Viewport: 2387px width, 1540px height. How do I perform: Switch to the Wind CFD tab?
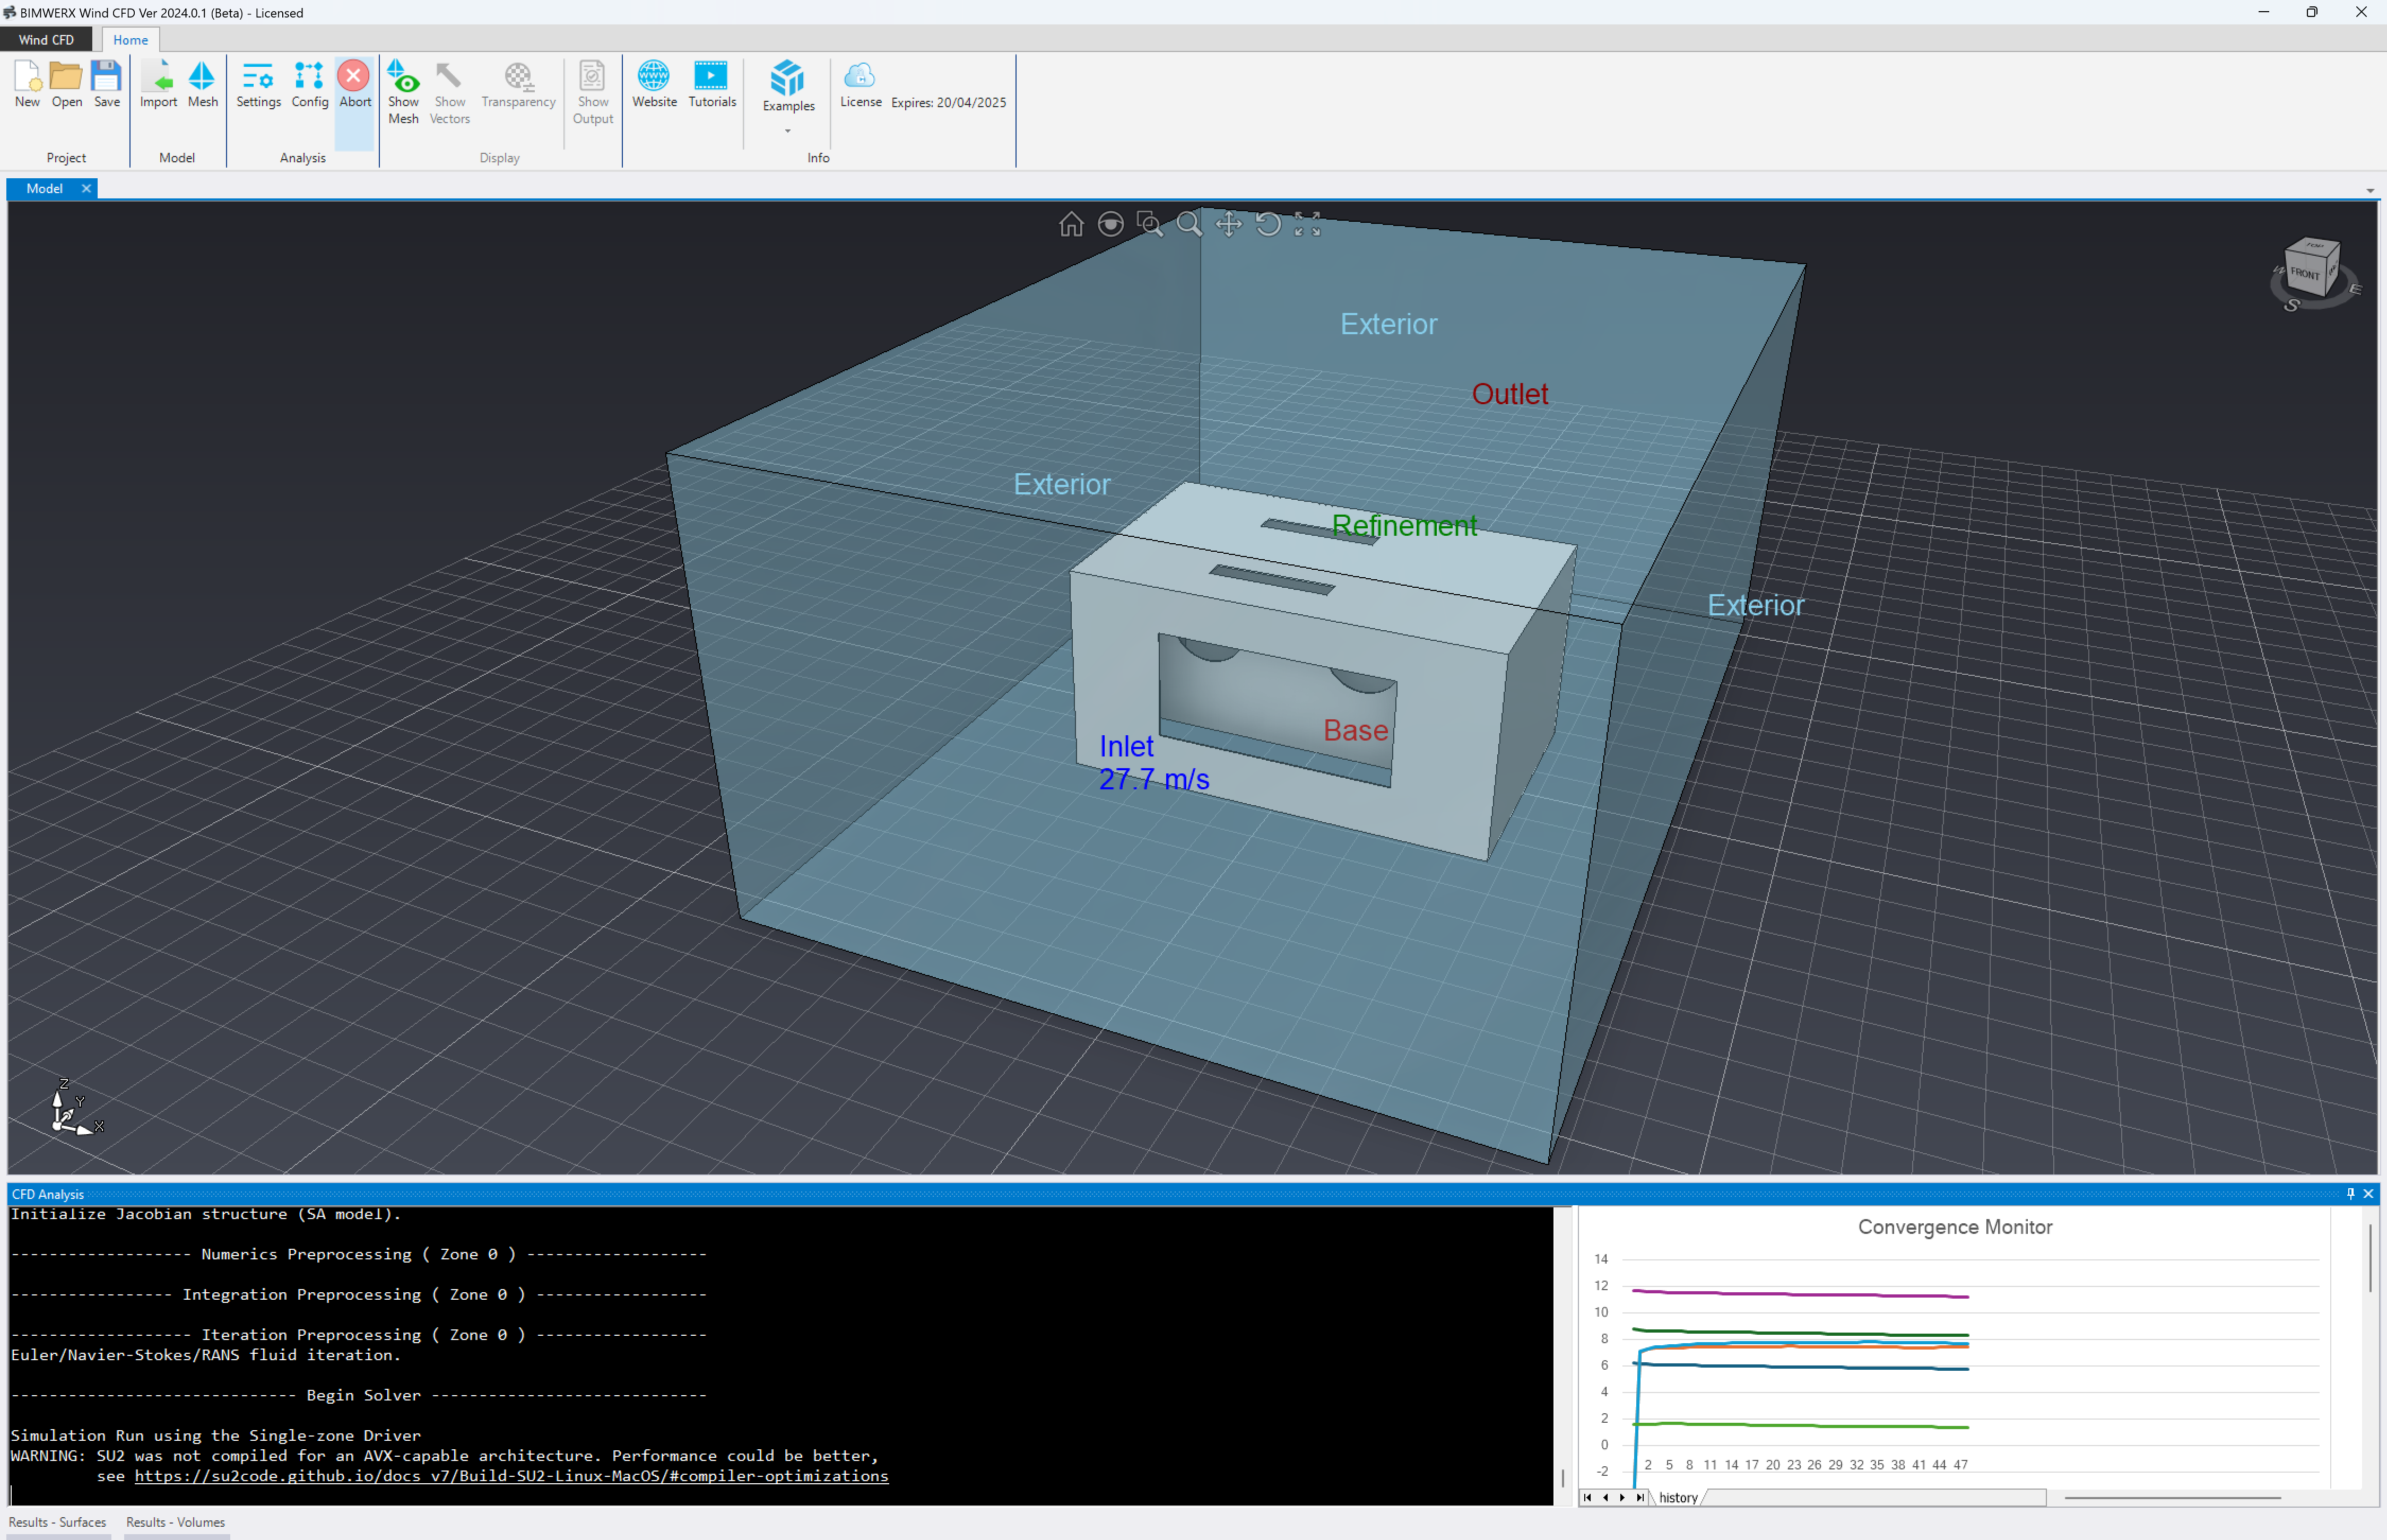point(46,40)
